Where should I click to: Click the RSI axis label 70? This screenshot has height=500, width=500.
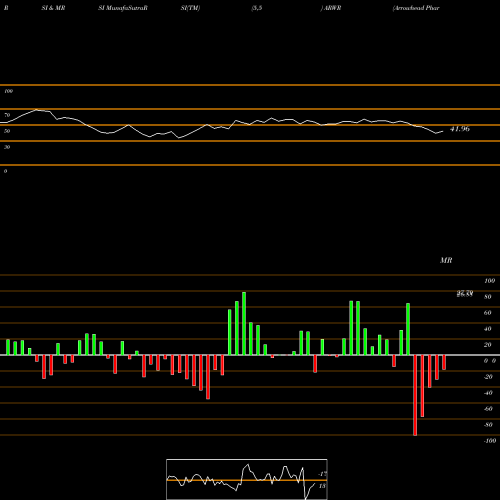(x=7, y=115)
